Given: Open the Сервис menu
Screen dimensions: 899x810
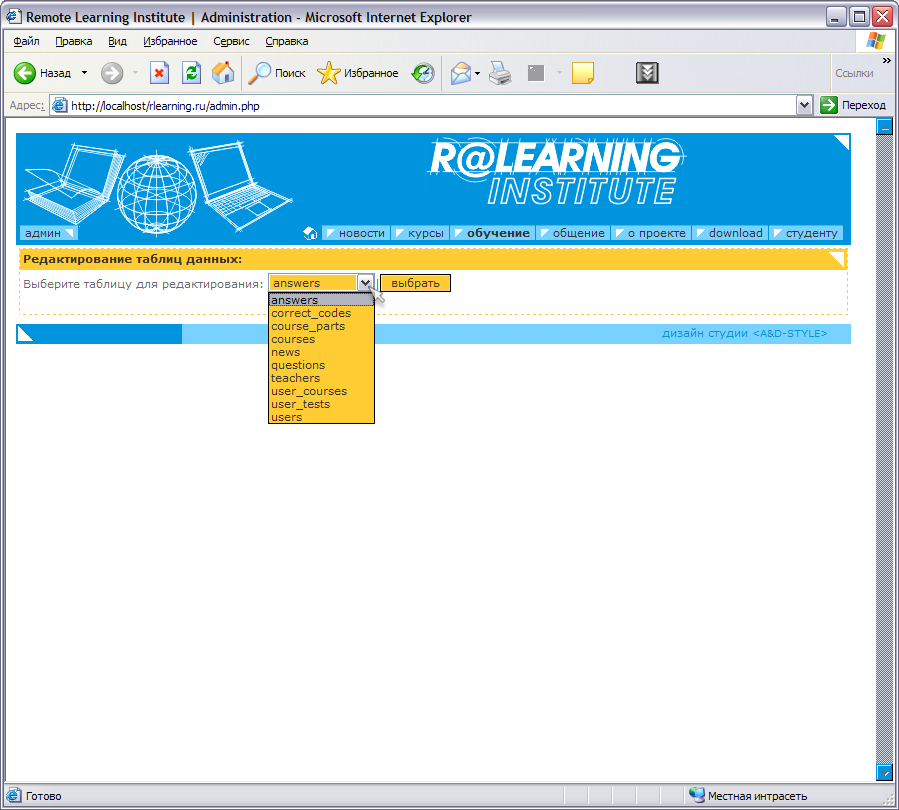Looking at the screenshot, I should coord(231,41).
